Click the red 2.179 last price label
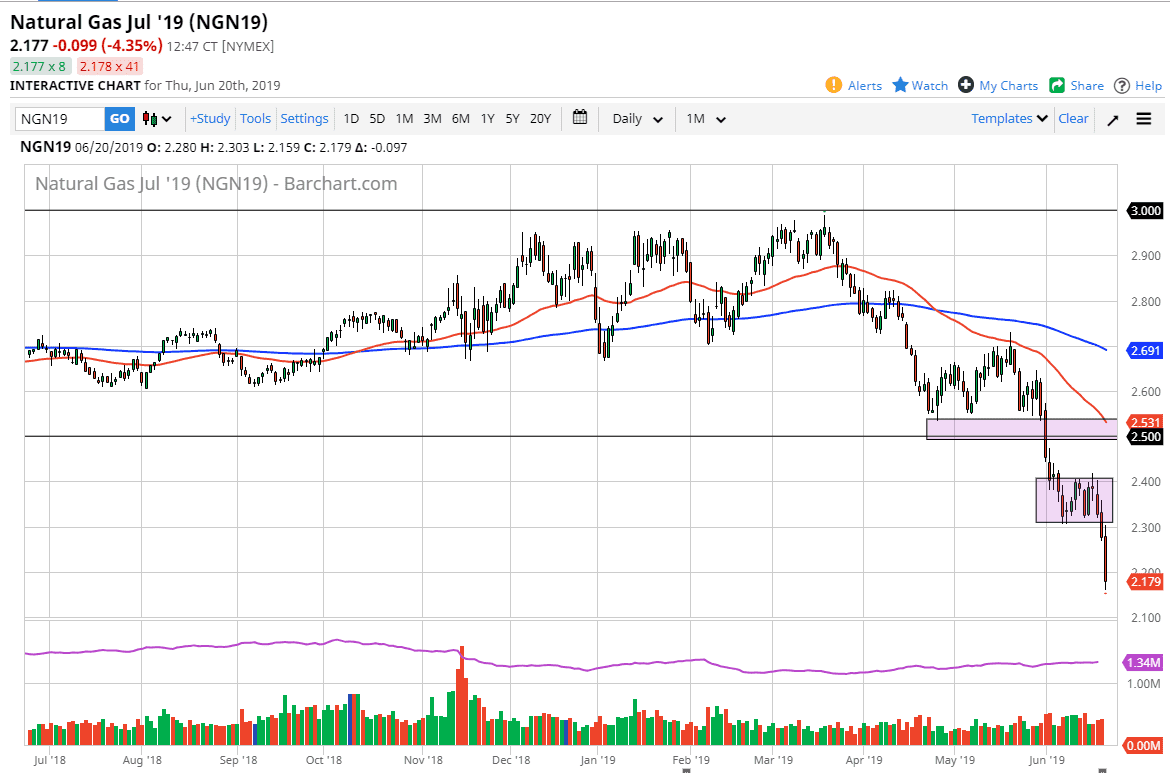The height and width of the screenshot is (773, 1170). click(x=1145, y=581)
